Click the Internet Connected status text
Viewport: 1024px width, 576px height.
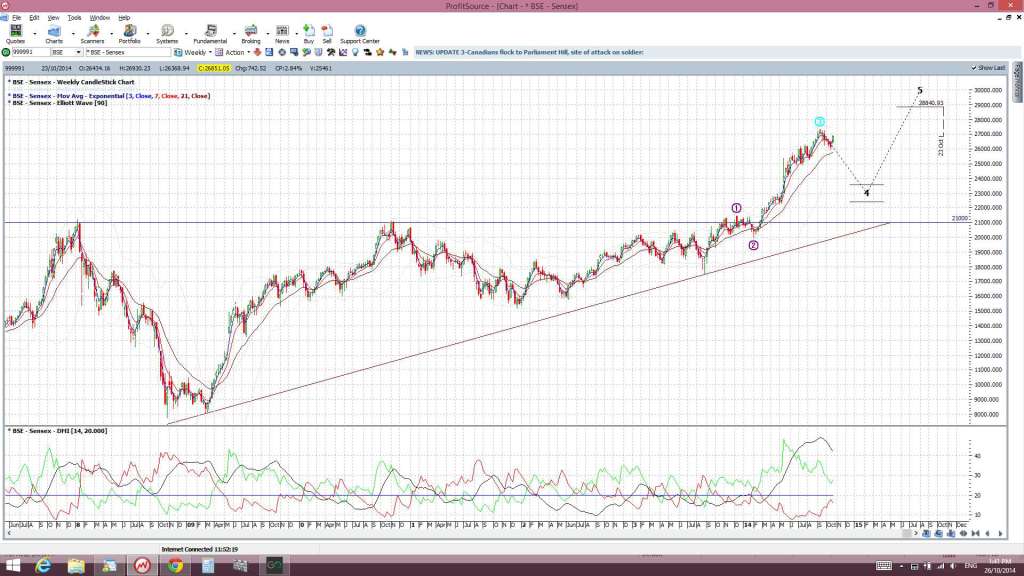coord(199,550)
